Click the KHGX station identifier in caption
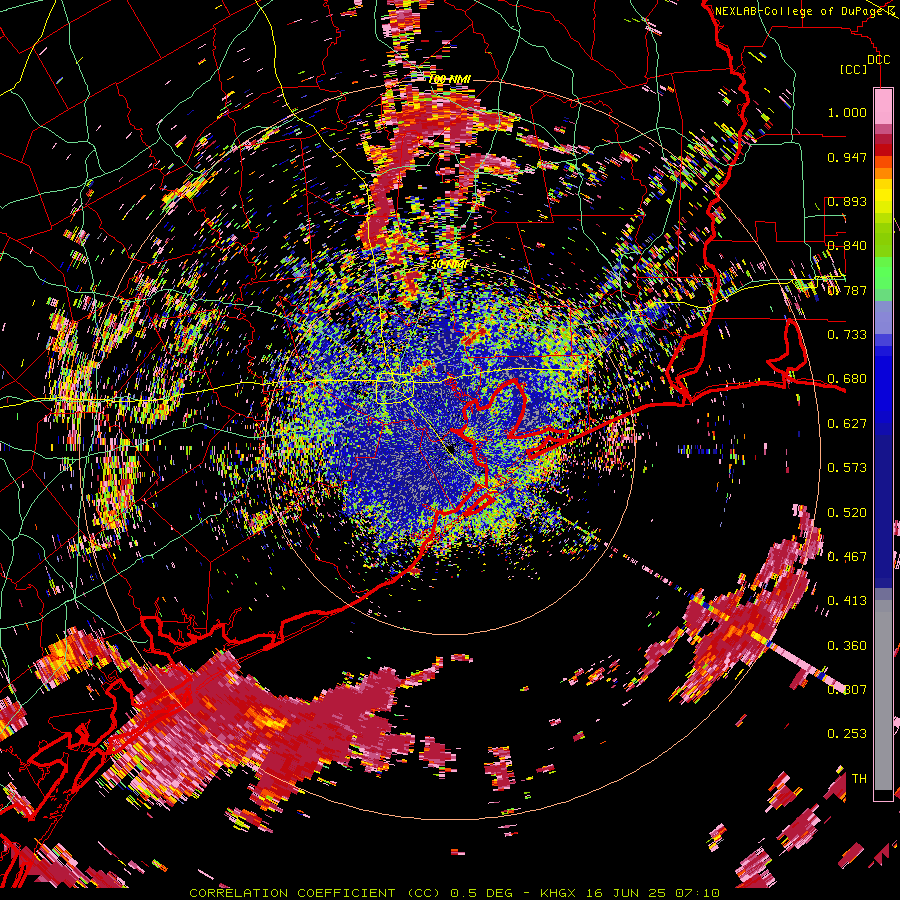The height and width of the screenshot is (900, 900). pos(557,893)
